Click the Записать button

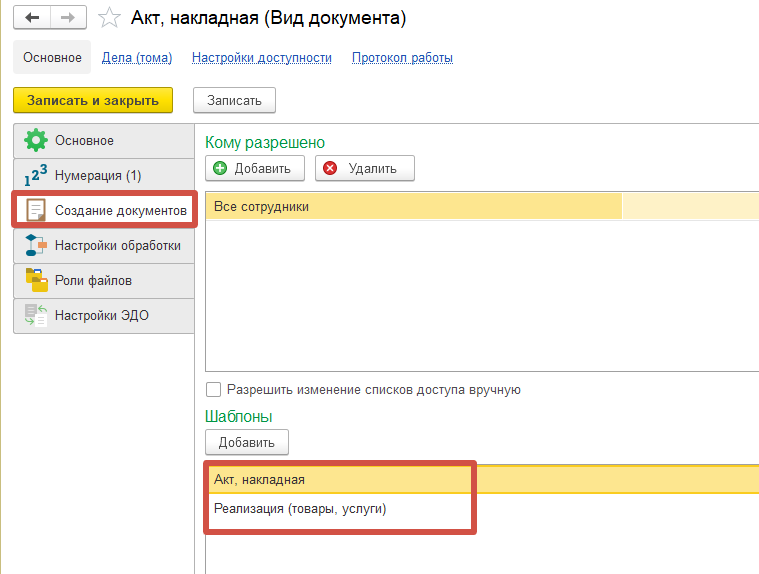(234, 100)
